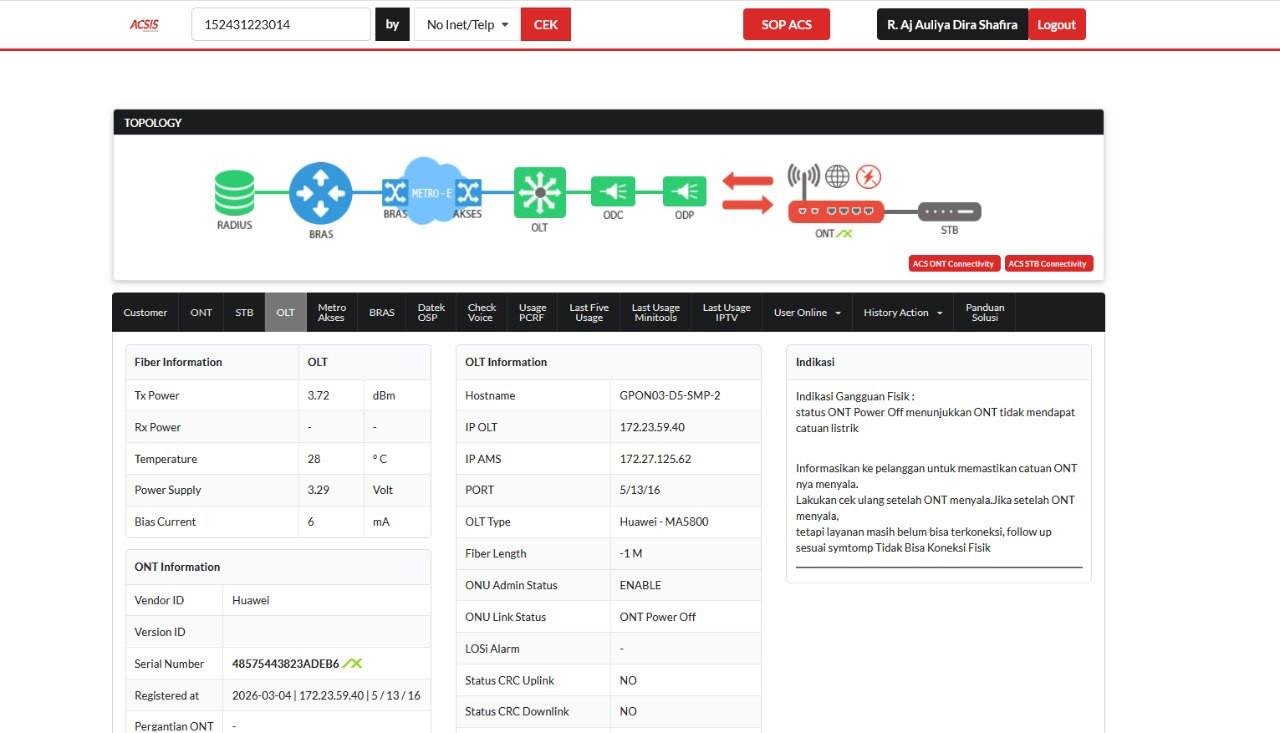The width and height of the screenshot is (1280, 733).
Task: Open the Check Voice tab
Action: (482, 312)
